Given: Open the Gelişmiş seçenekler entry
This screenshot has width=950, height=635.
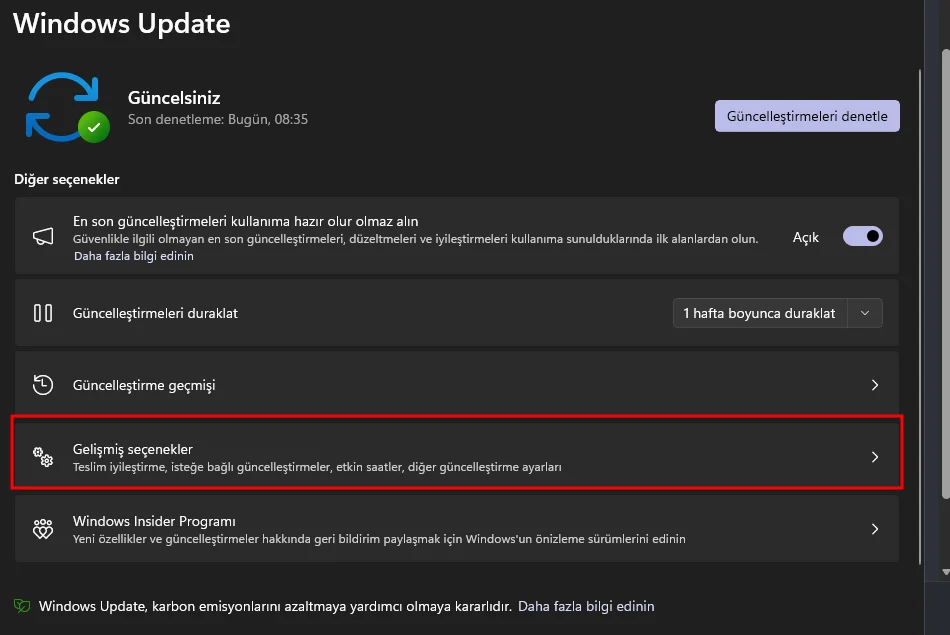Looking at the screenshot, I should 133,449.
